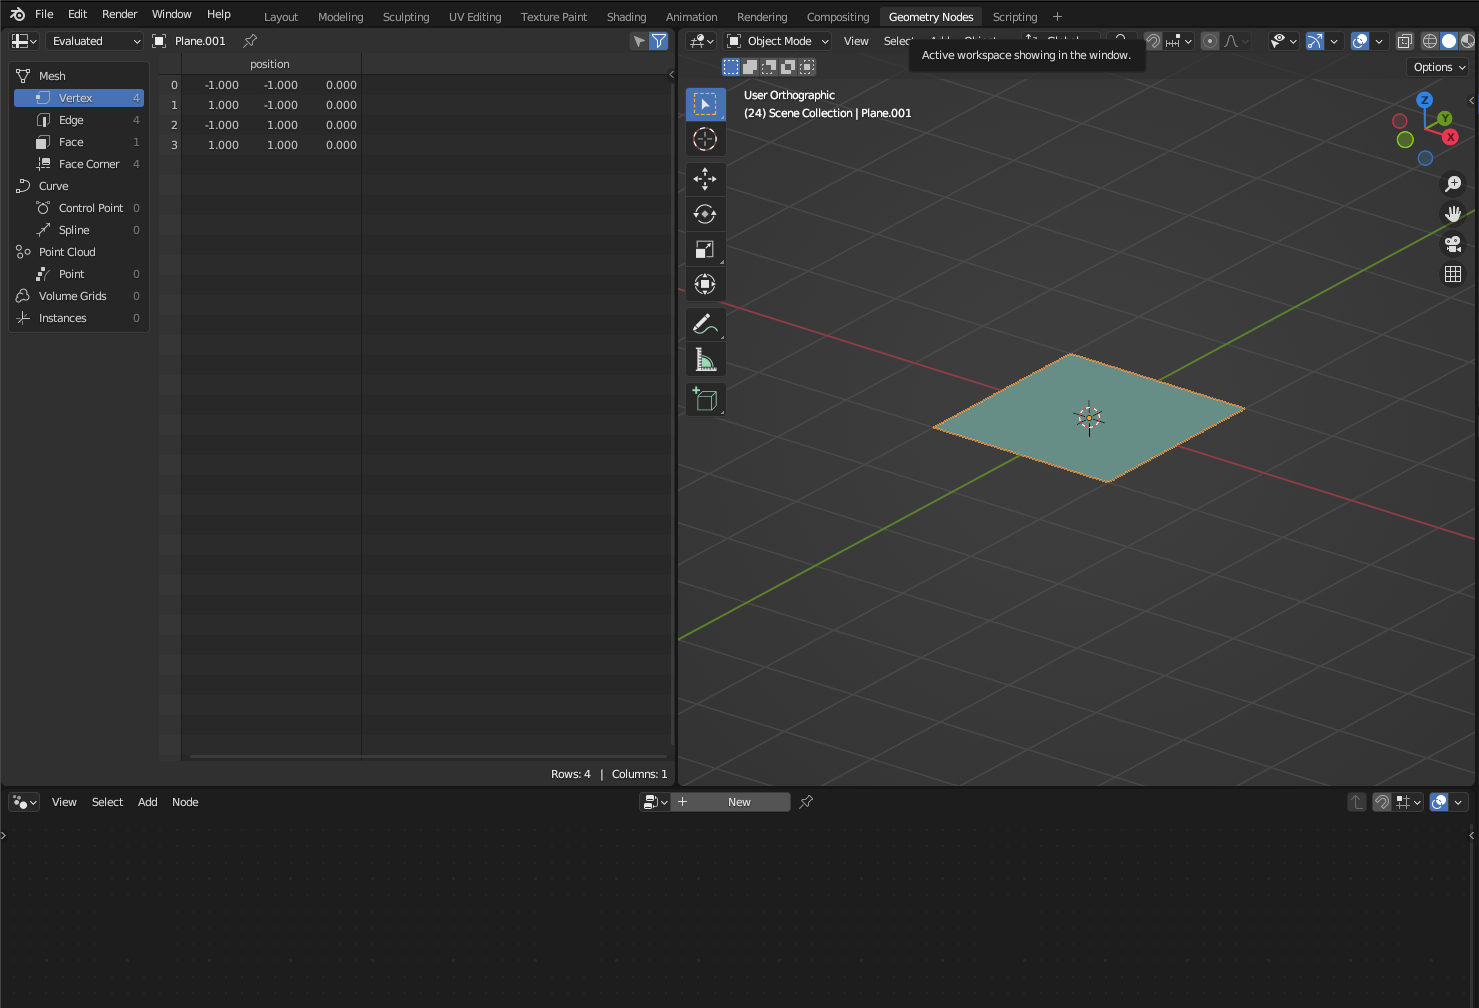
Task: Click the Z axis on navigation gizmo
Action: 1425,100
